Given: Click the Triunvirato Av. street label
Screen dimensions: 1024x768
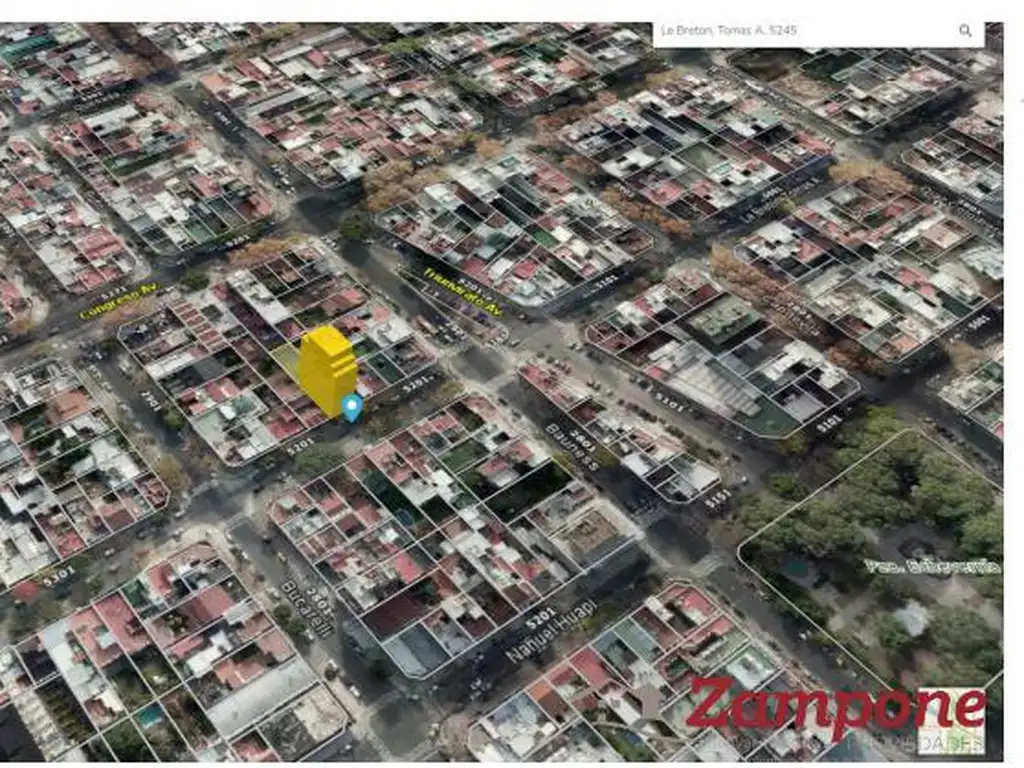Looking at the screenshot, I should (463, 291).
